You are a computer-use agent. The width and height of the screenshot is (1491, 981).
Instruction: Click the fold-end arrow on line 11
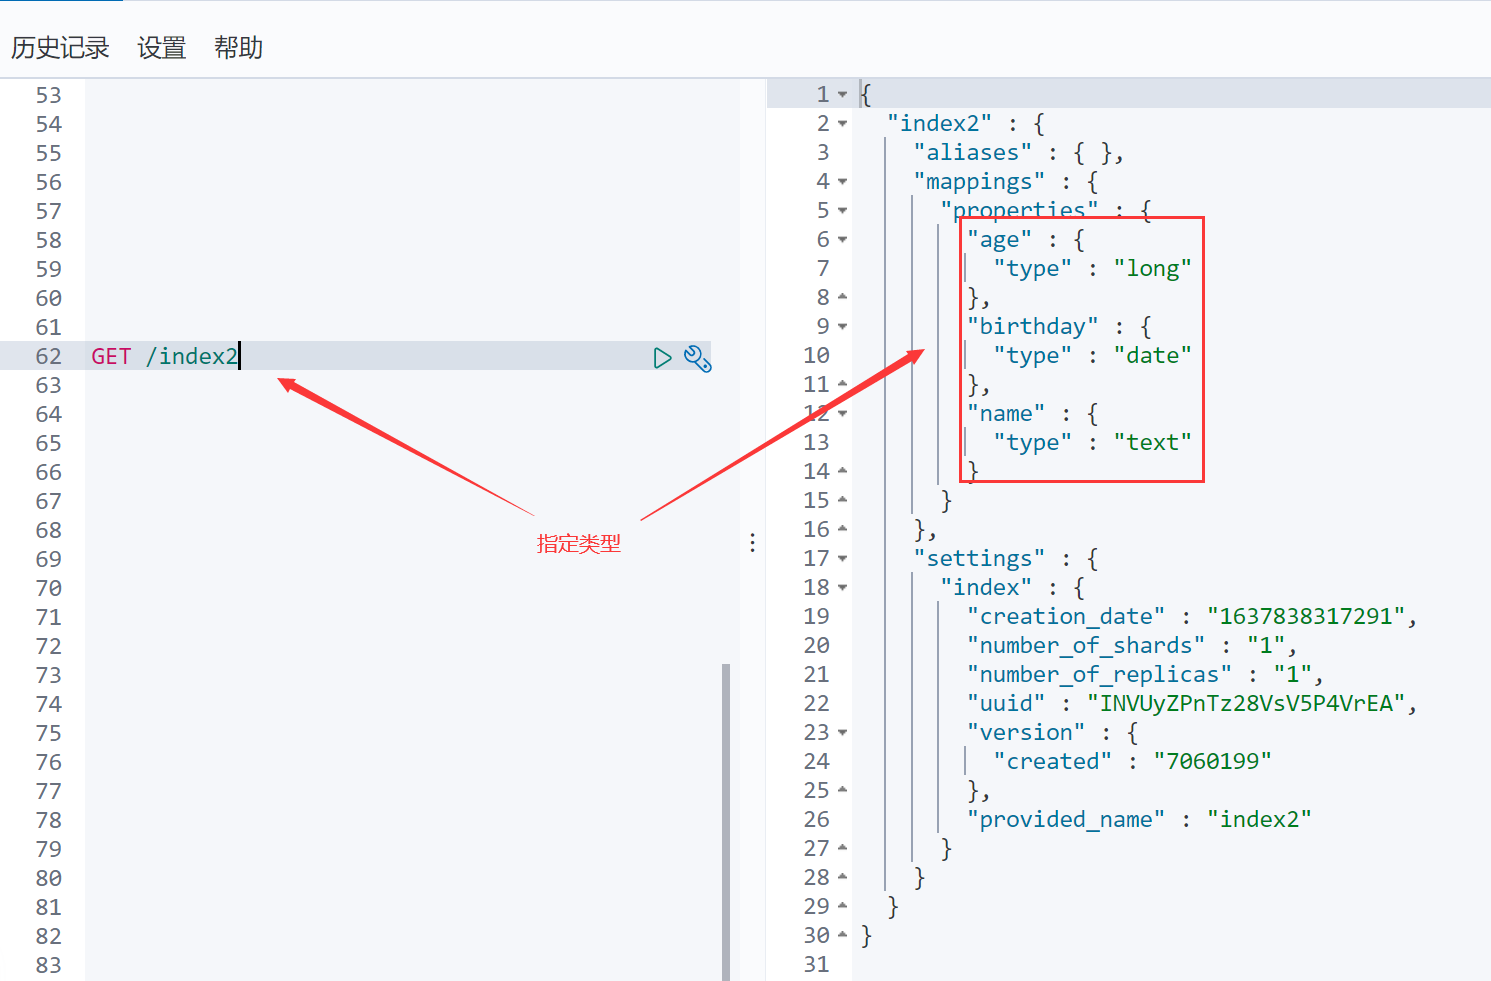point(842,384)
